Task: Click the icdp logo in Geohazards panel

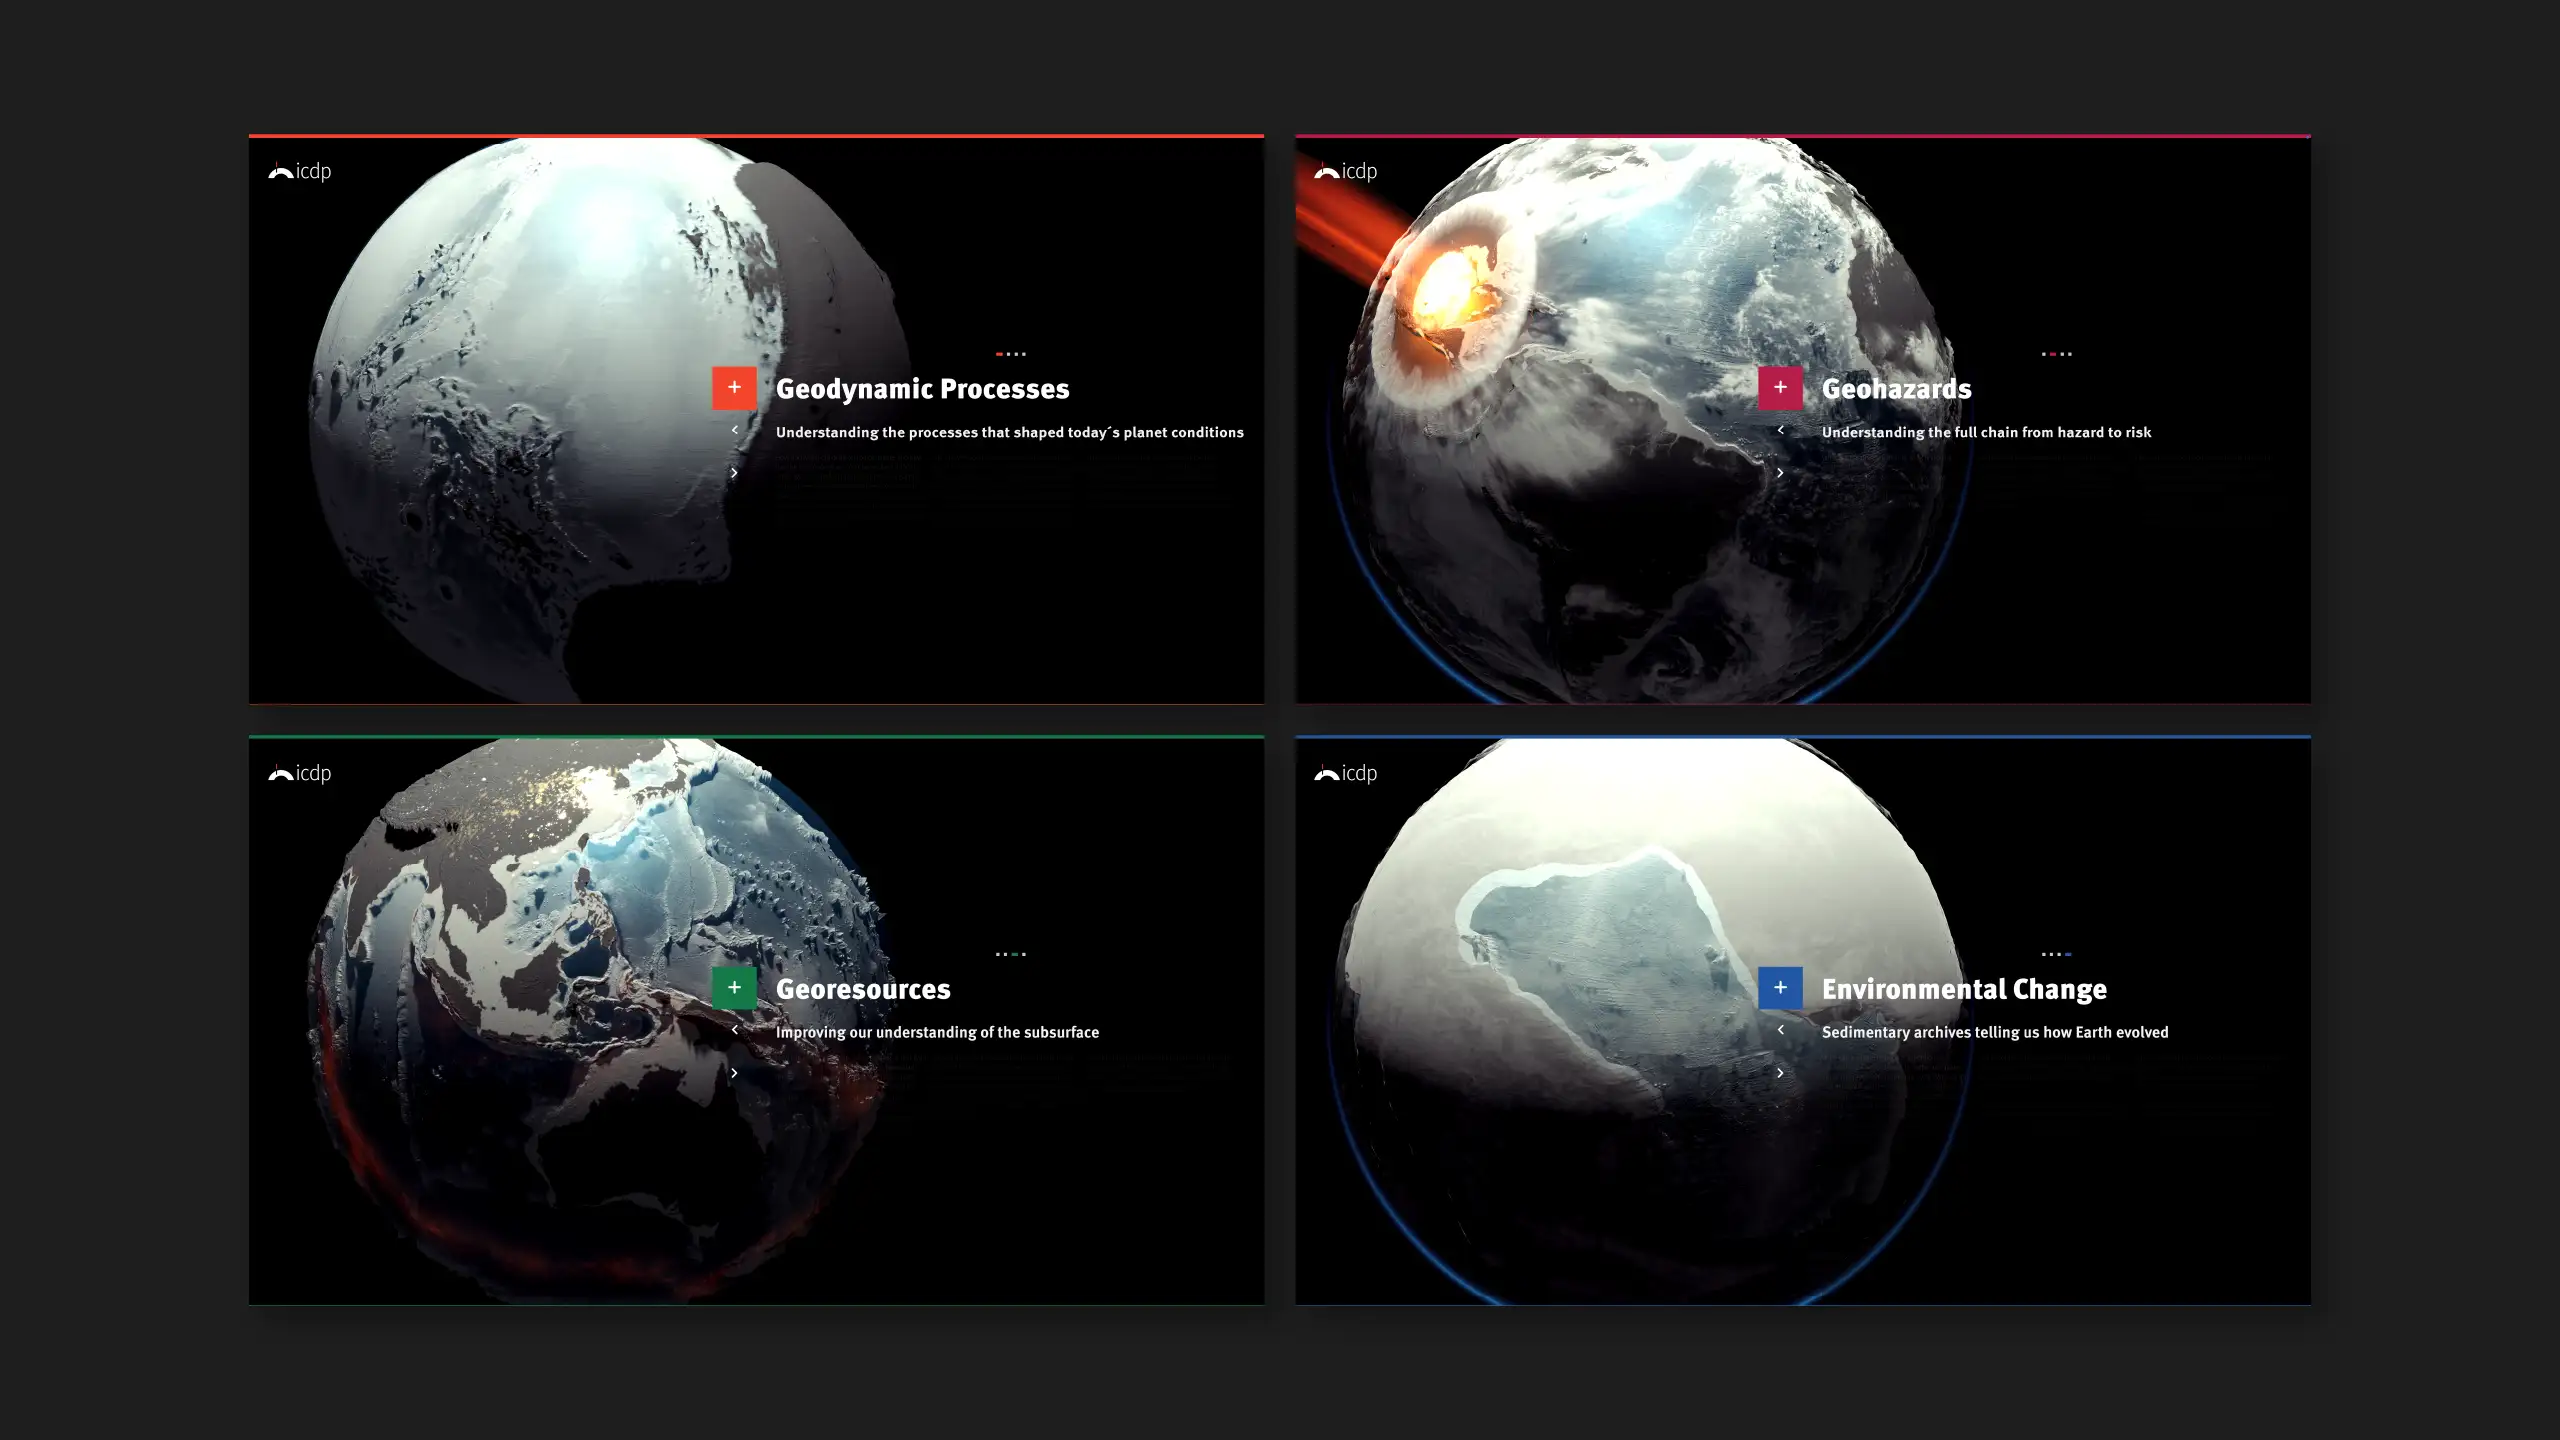Action: coord(1346,171)
